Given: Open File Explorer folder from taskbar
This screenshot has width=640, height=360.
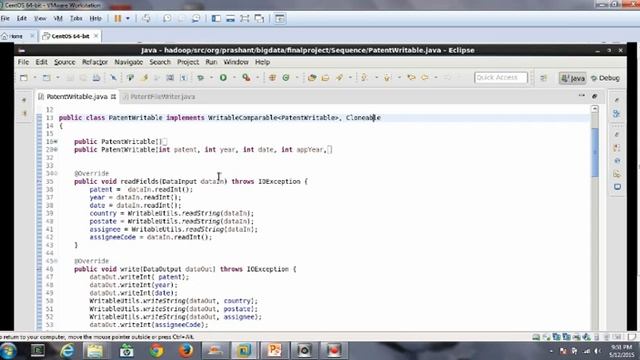Looking at the screenshot, I should tap(95, 351).
